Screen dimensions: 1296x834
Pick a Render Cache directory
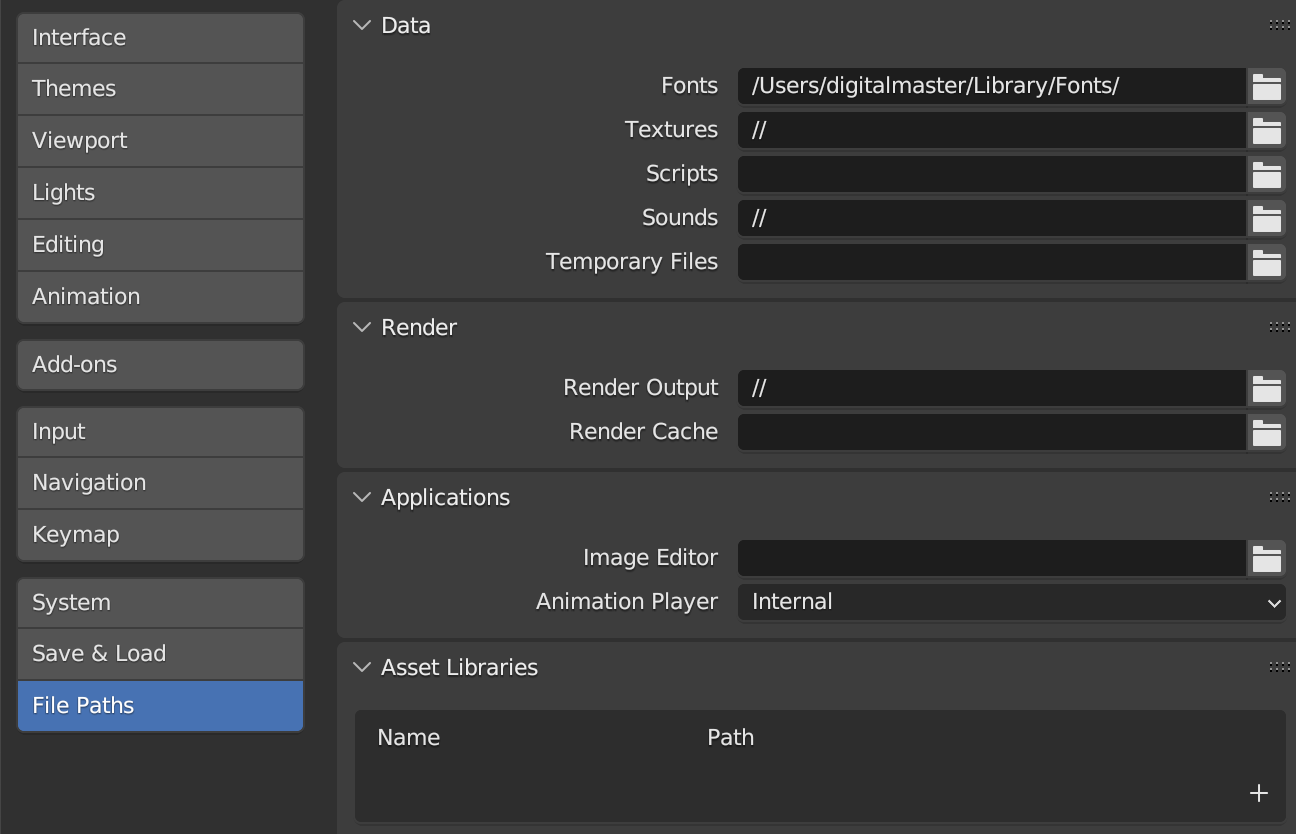(x=1266, y=432)
